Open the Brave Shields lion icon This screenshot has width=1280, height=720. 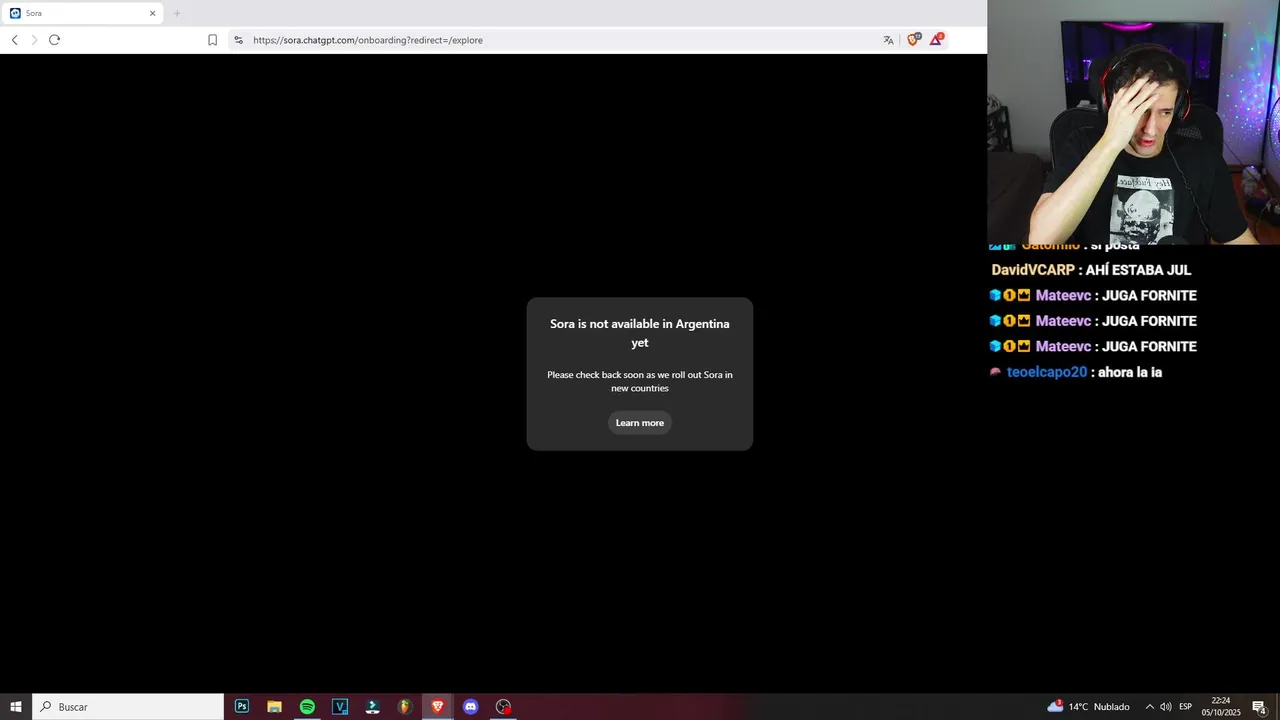coord(912,40)
